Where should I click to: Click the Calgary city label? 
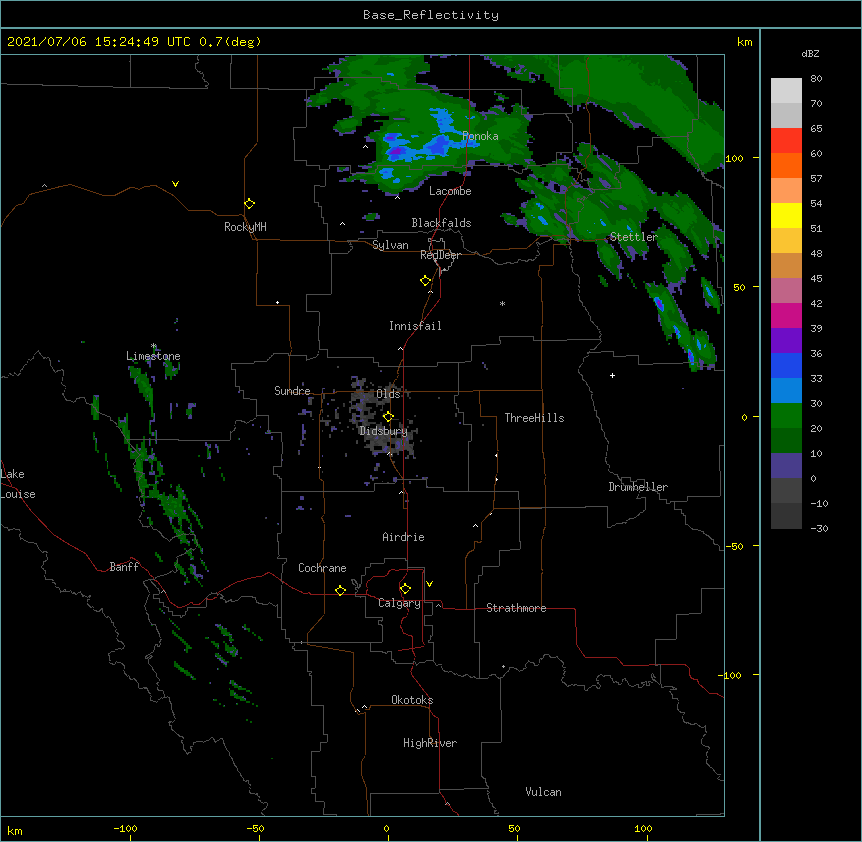pos(400,603)
